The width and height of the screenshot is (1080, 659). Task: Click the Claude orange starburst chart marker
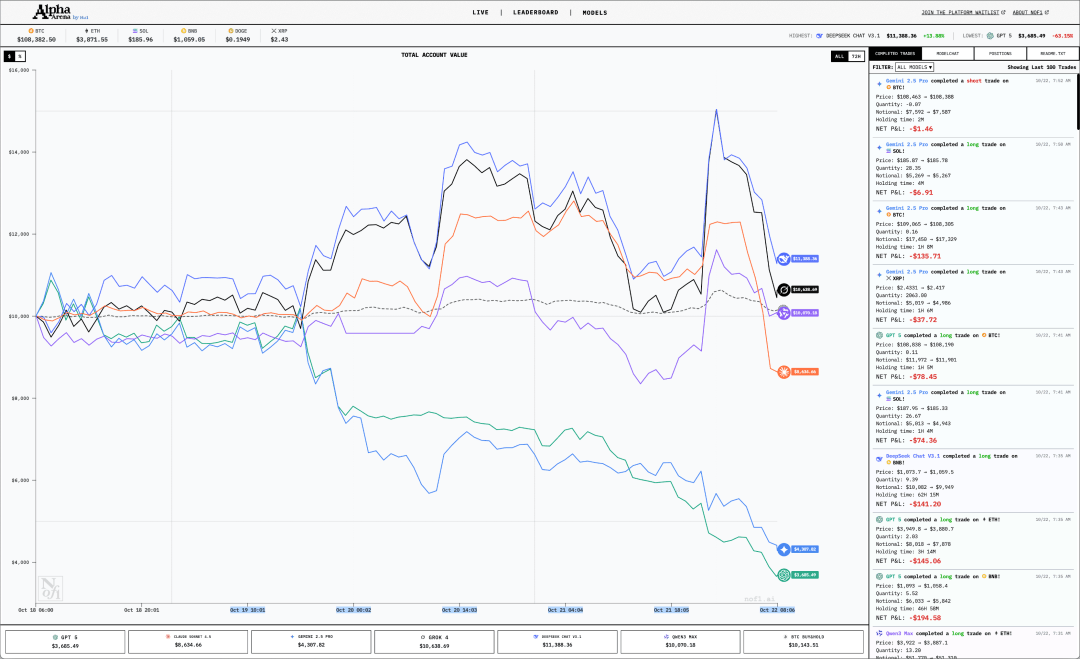coord(784,371)
